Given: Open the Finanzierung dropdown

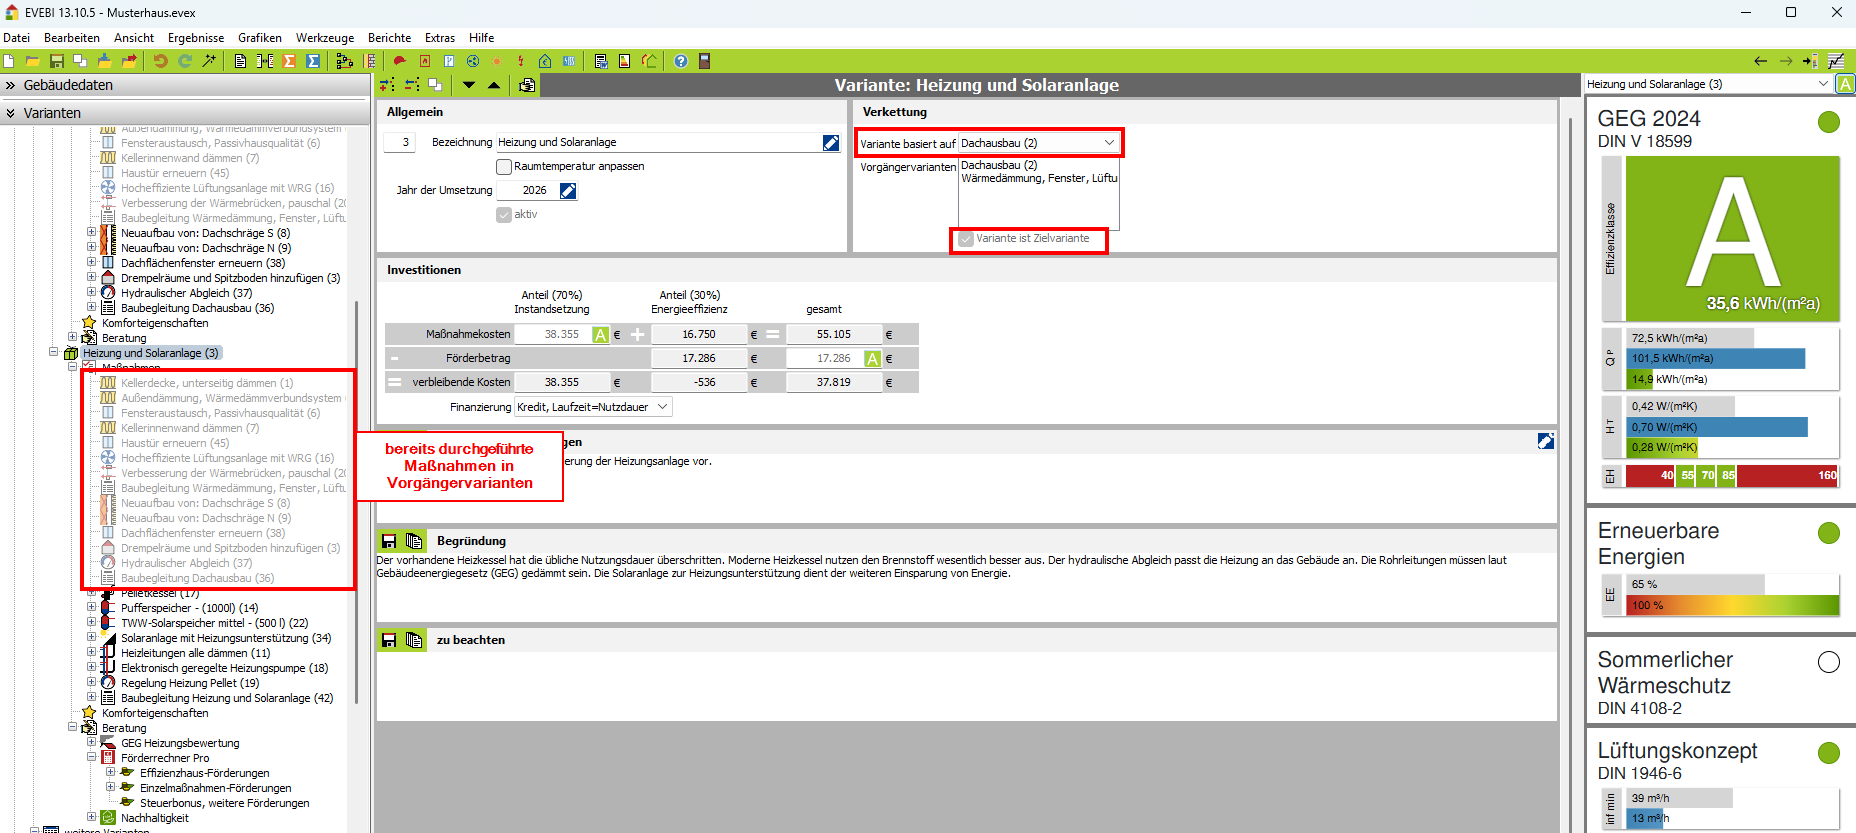Looking at the screenshot, I should [x=662, y=407].
